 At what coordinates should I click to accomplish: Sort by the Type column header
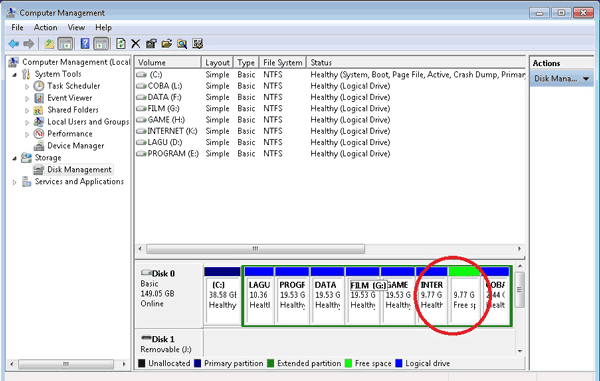[x=246, y=62]
